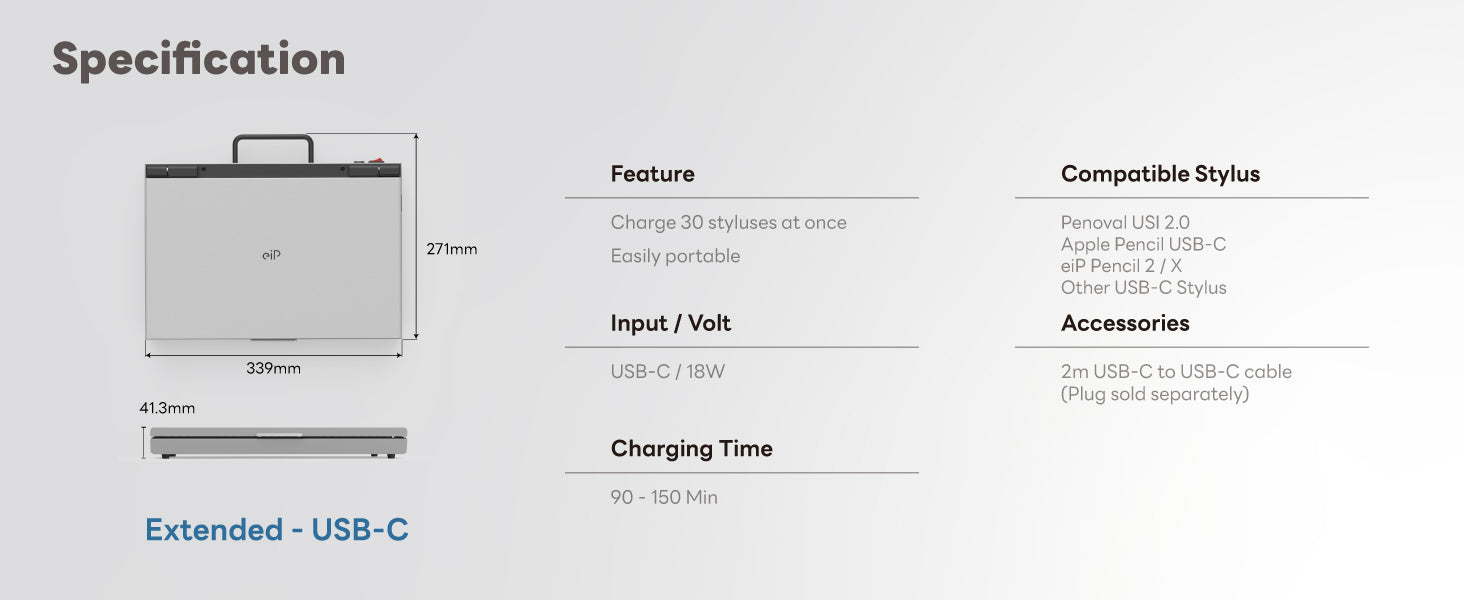Click the Specification title
Screen dimensions: 1464x600
pyautogui.click(x=199, y=60)
